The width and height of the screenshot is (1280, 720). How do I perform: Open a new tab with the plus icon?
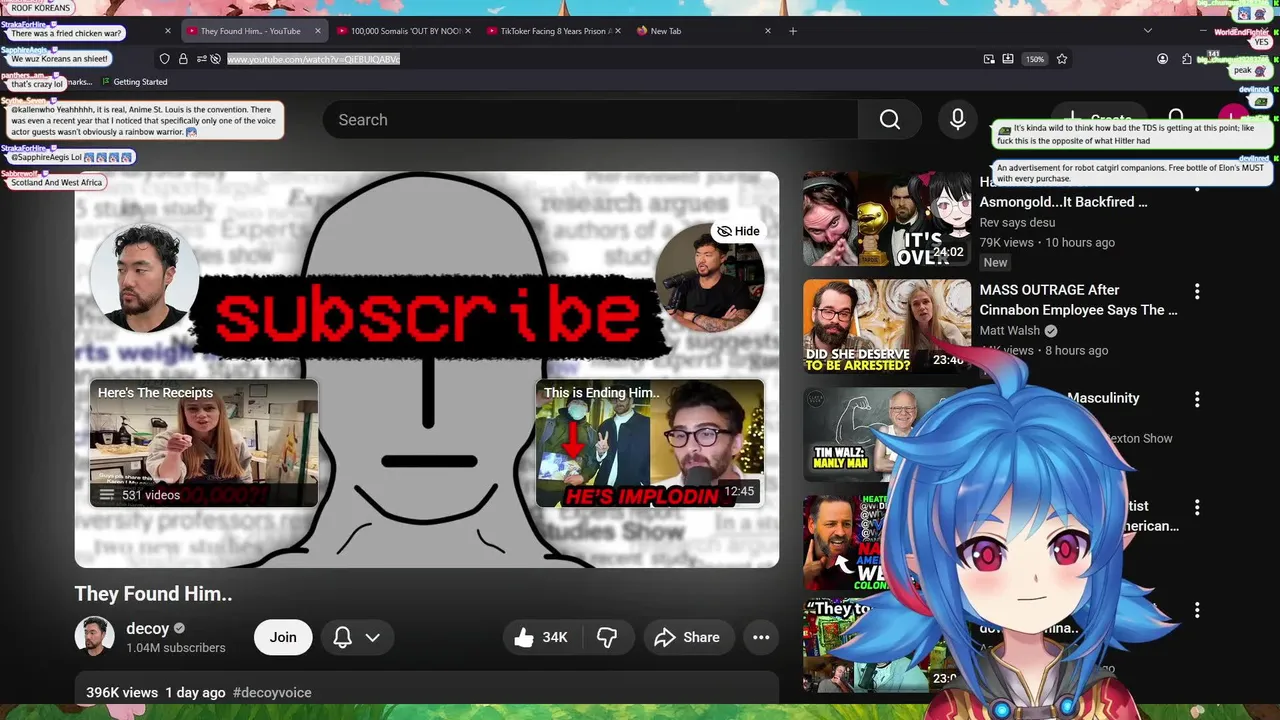click(x=793, y=31)
